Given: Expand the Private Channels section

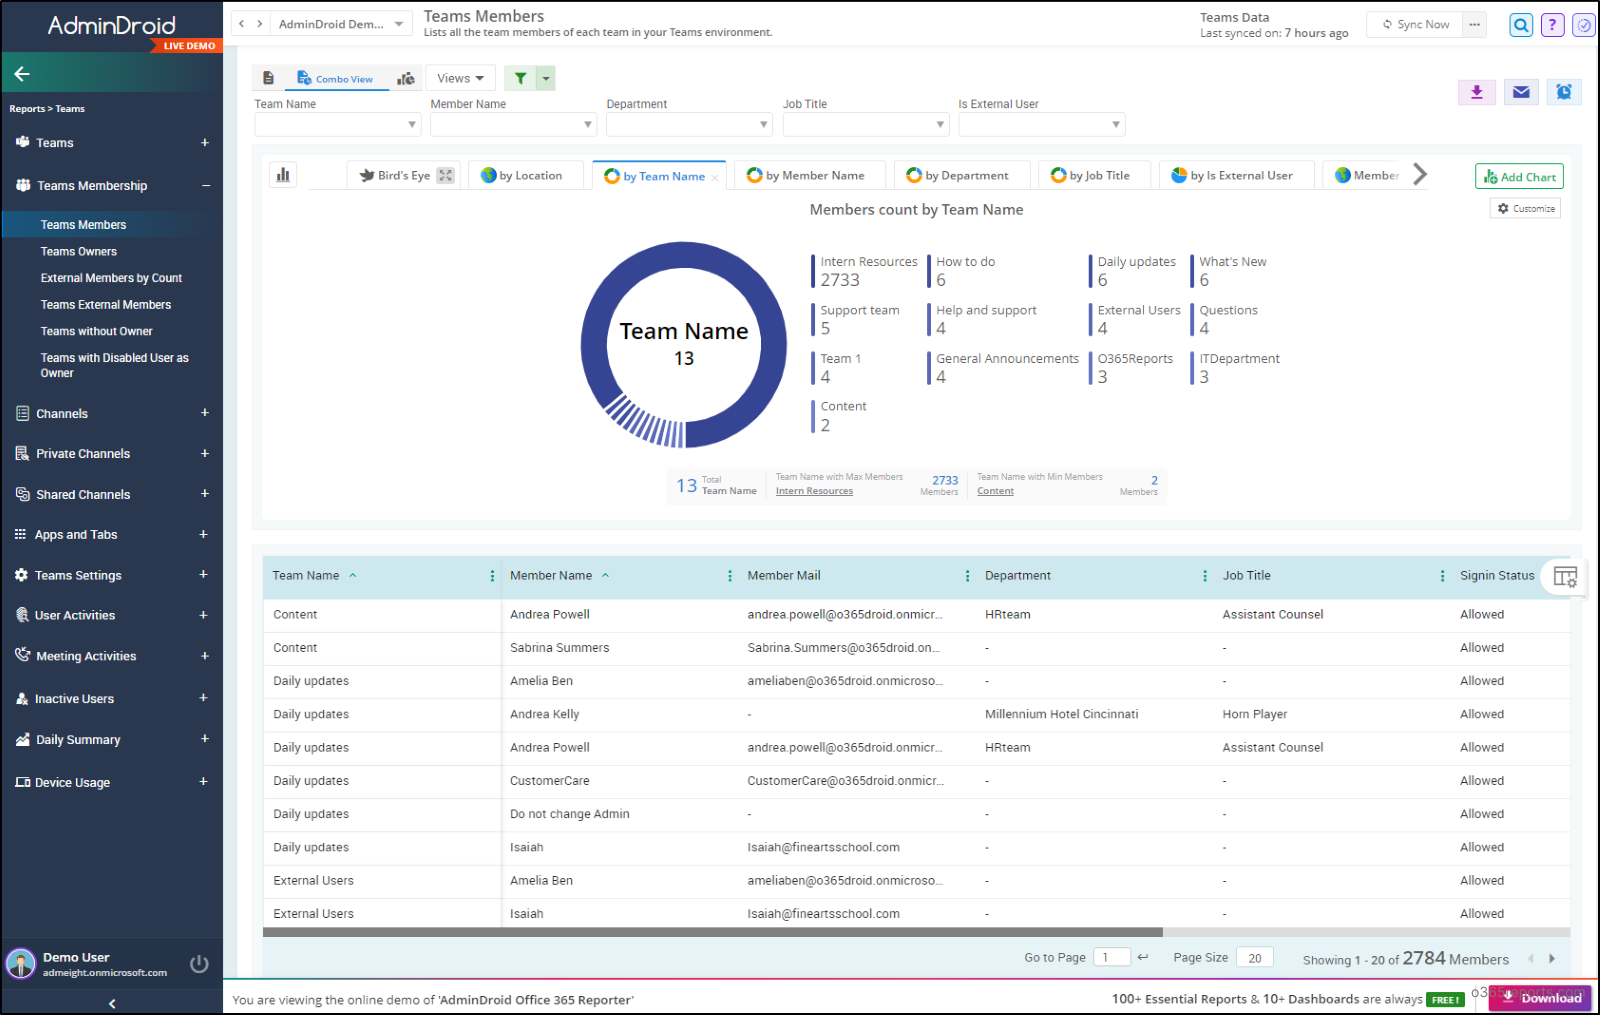Looking at the screenshot, I should point(205,454).
